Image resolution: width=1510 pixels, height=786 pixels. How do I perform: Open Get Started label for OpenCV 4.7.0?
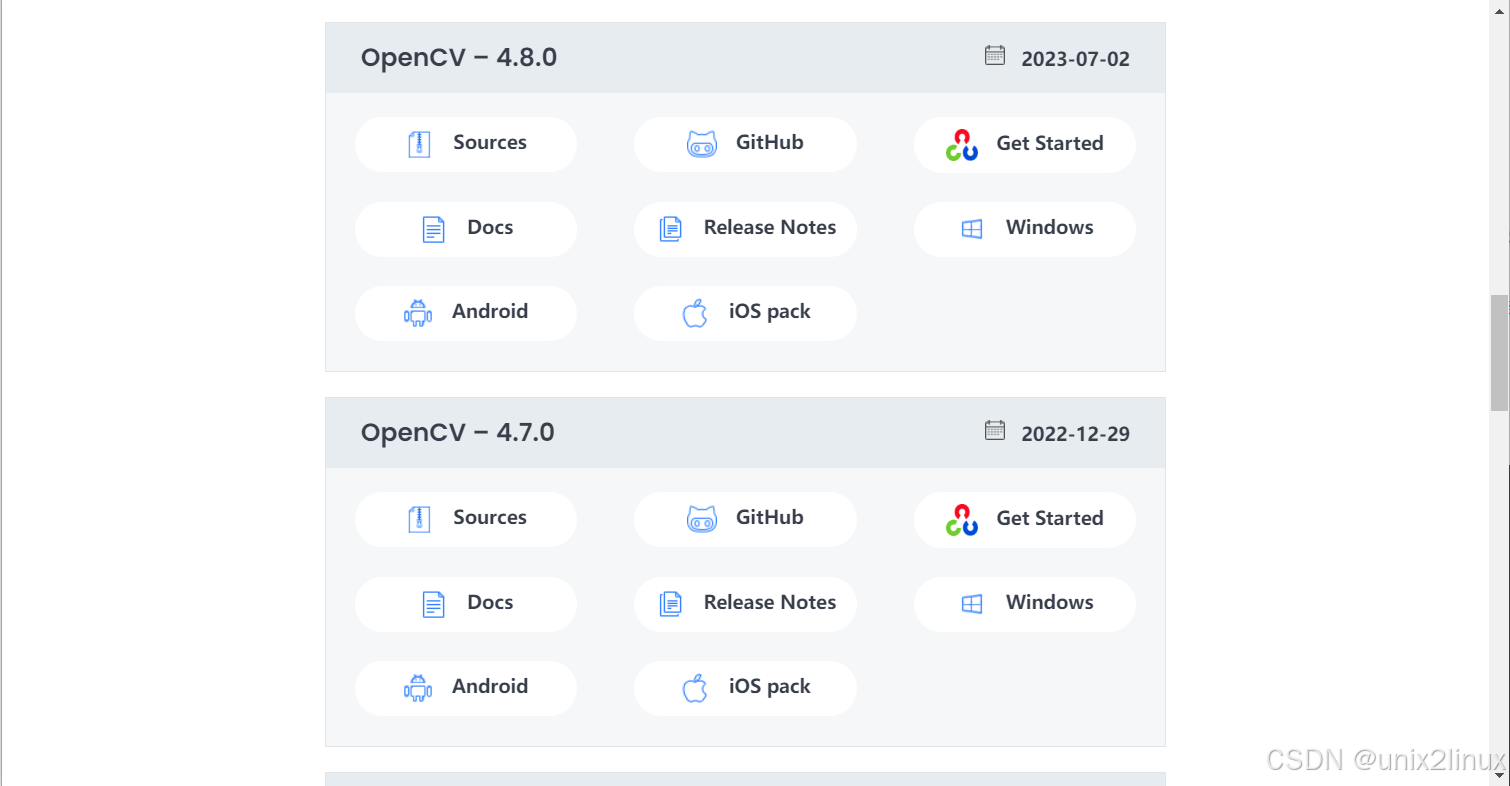click(1050, 518)
